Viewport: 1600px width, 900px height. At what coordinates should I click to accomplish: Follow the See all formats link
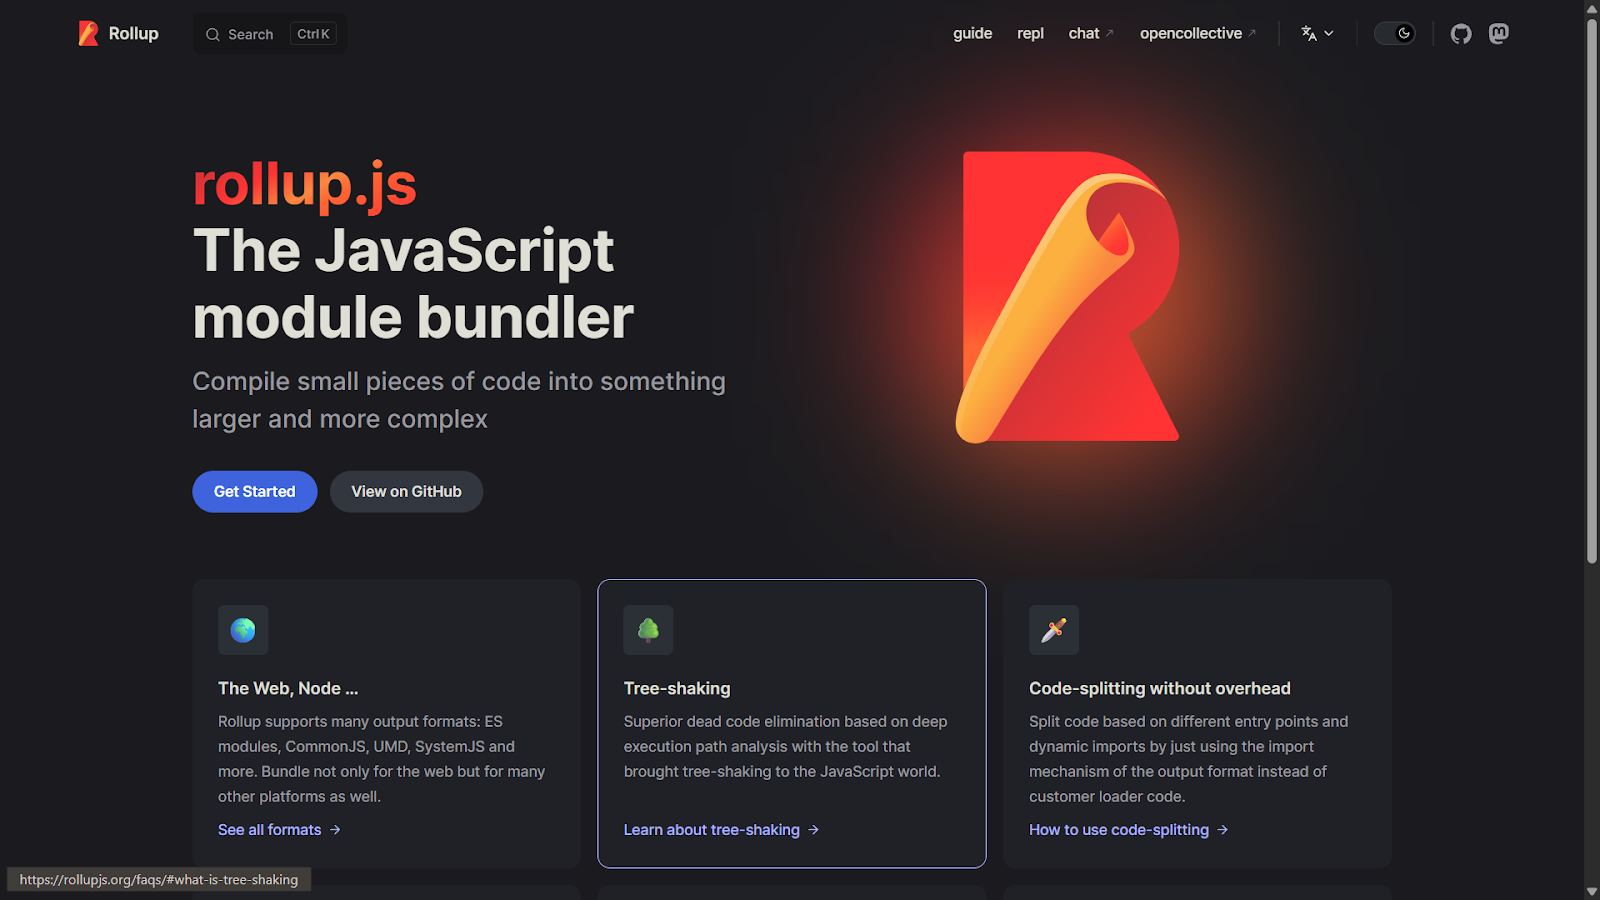pos(279,830)
